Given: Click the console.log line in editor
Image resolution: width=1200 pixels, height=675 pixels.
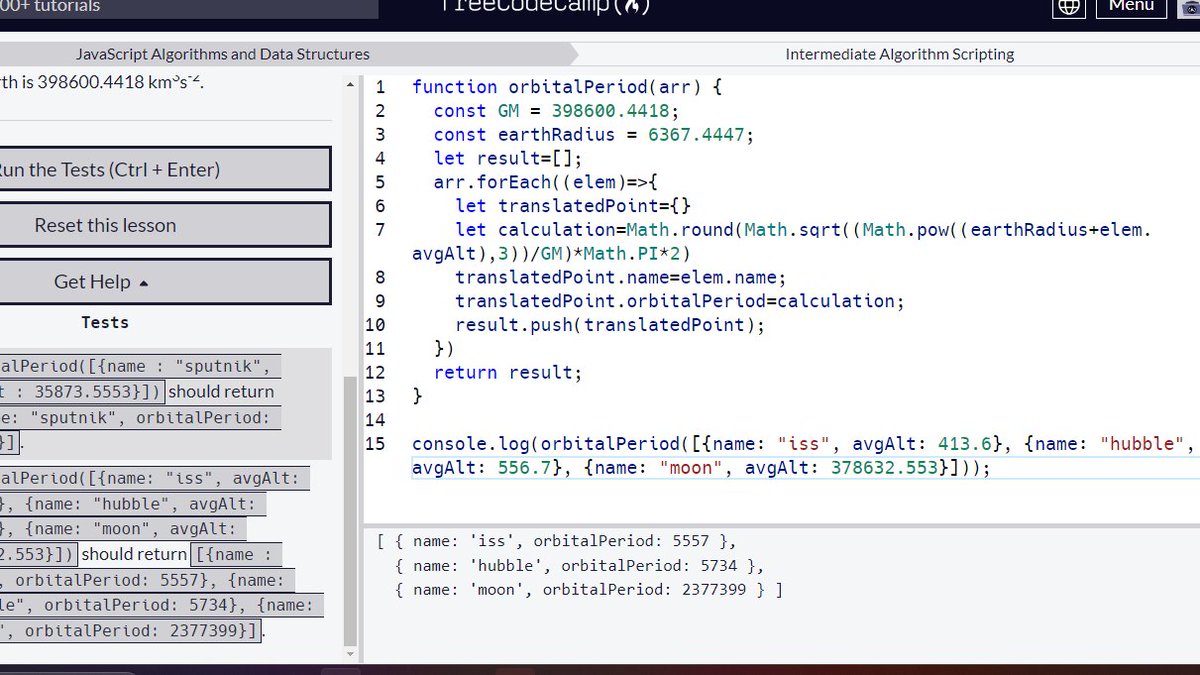Looking at the screenshot, I should point(803,455).
